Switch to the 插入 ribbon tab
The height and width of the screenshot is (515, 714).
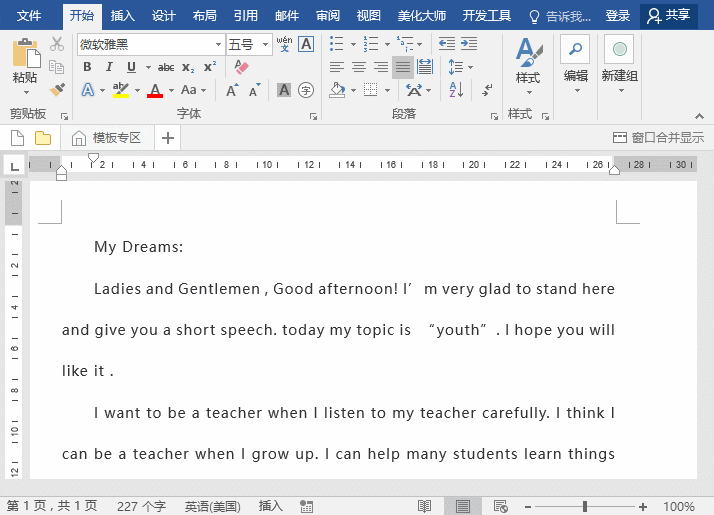point(123,15)
